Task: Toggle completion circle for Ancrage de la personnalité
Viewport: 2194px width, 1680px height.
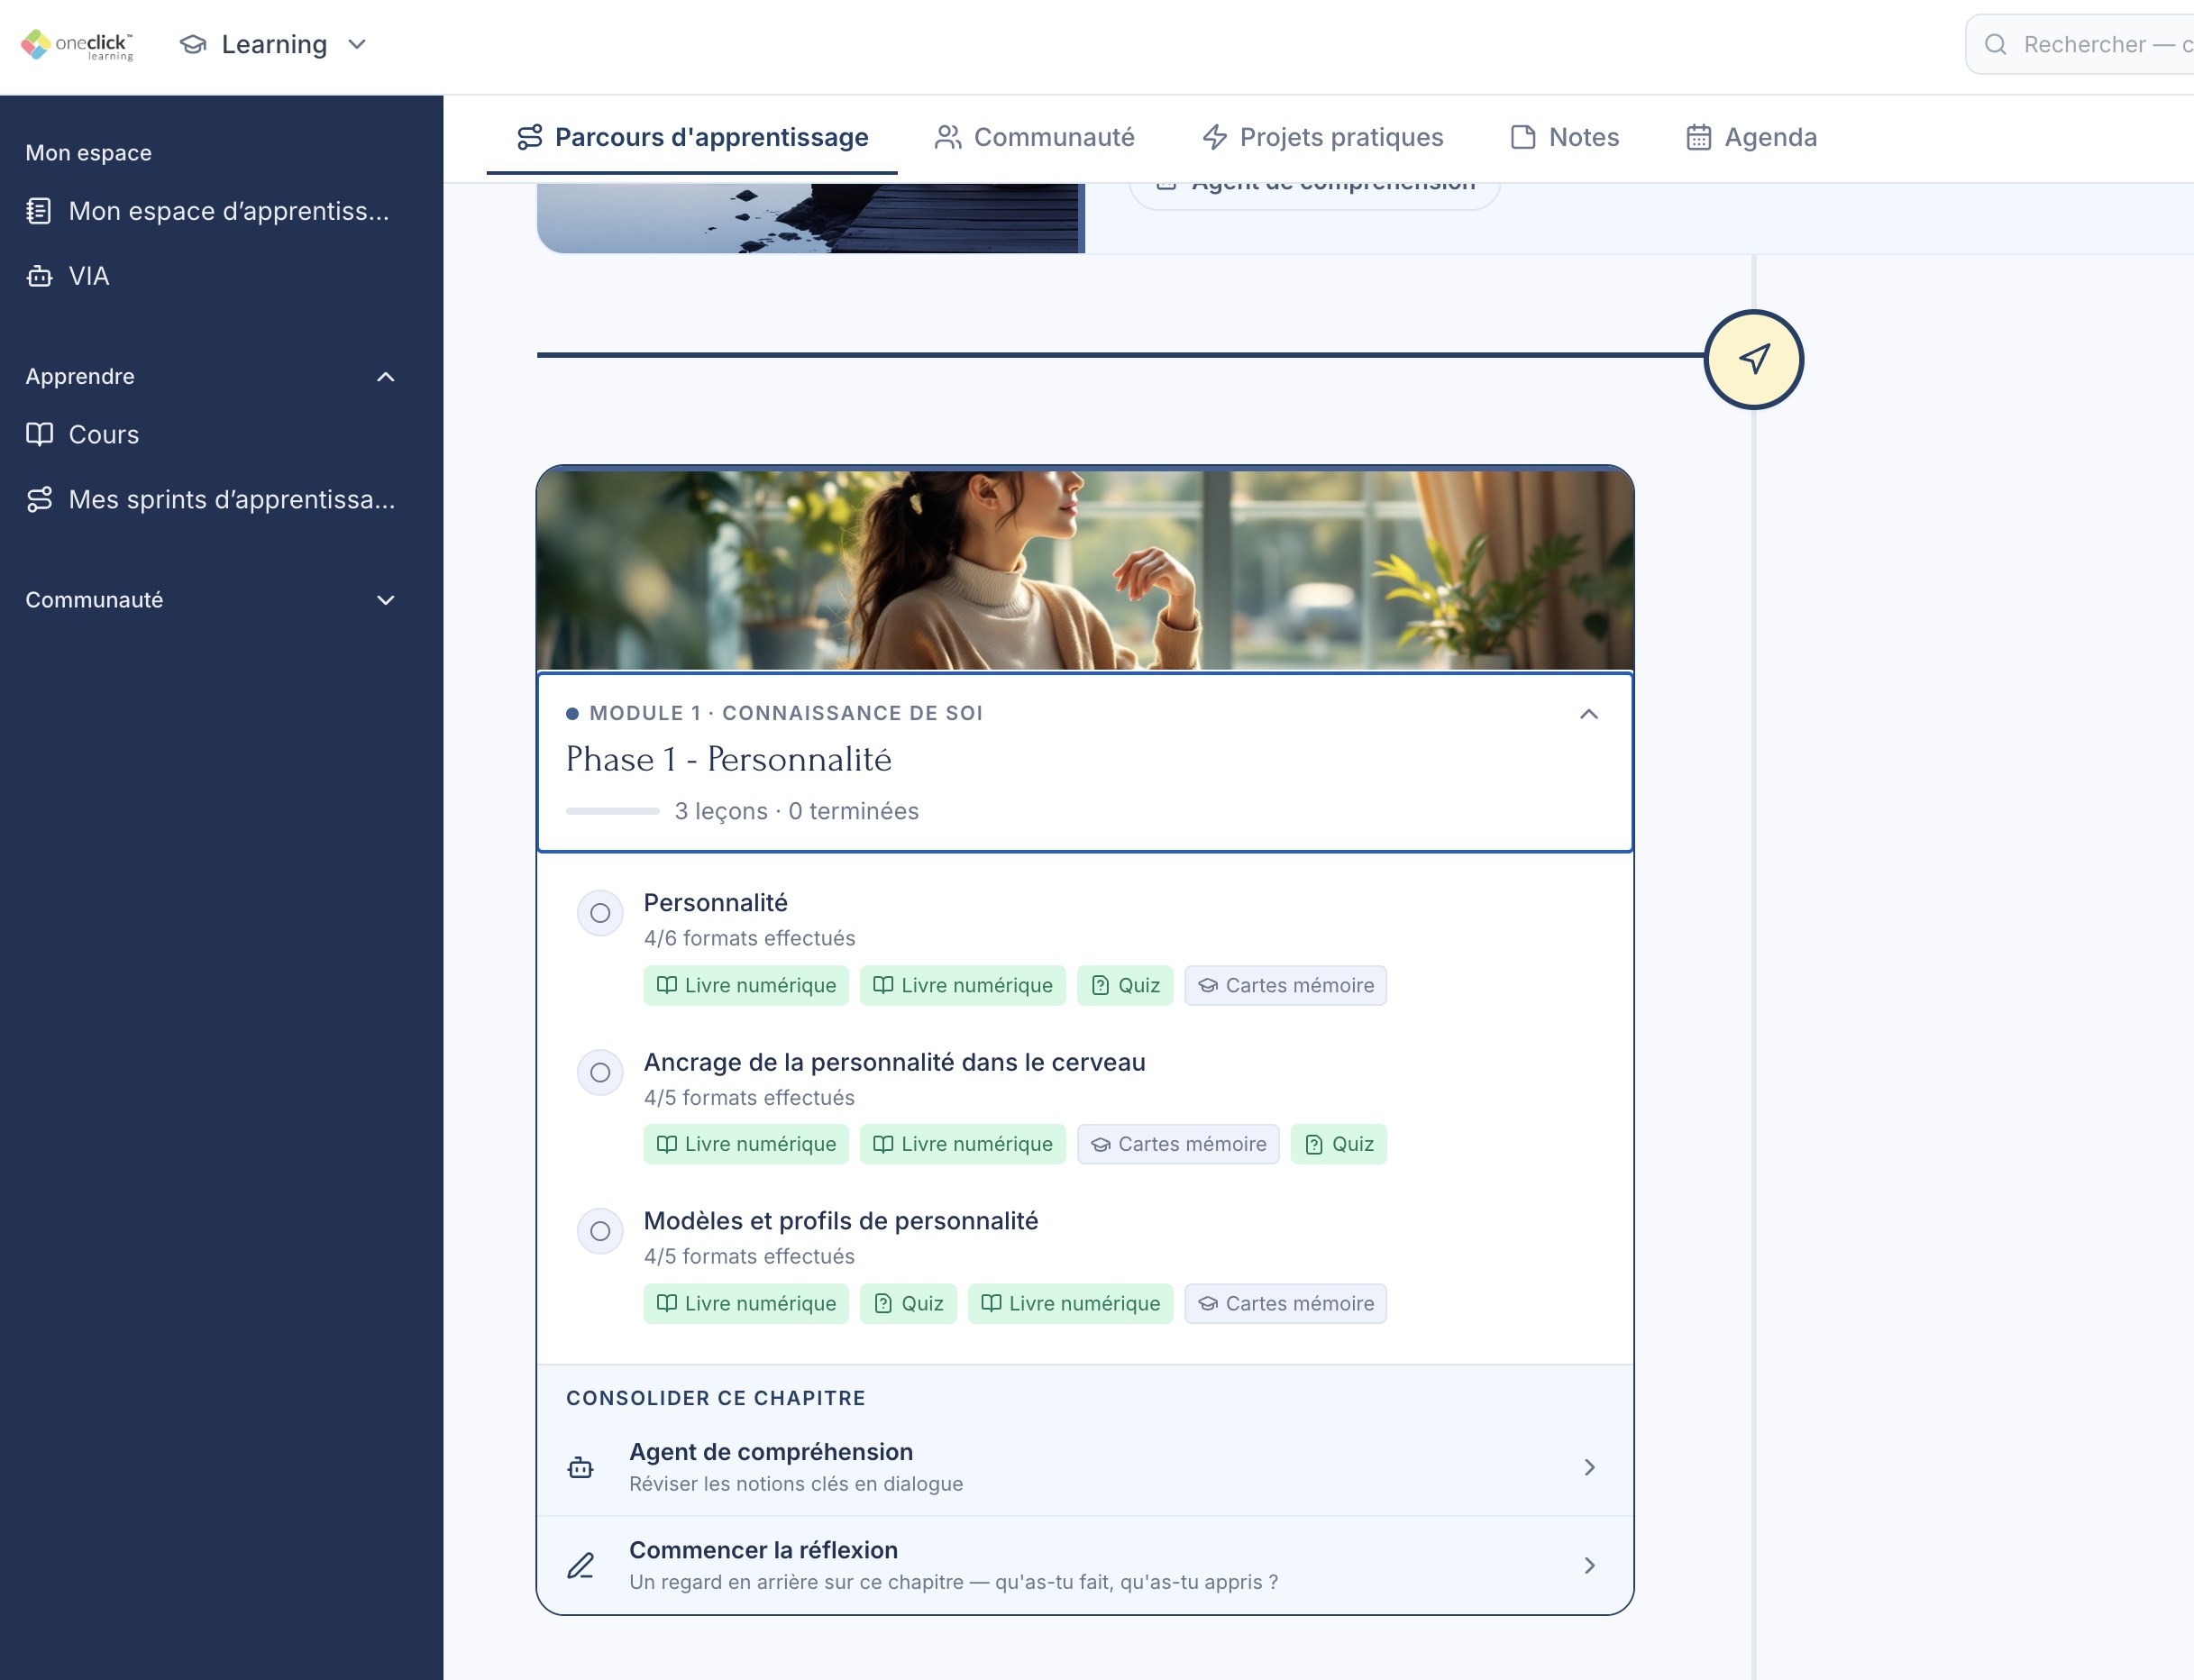Action: pos(600,1072)
